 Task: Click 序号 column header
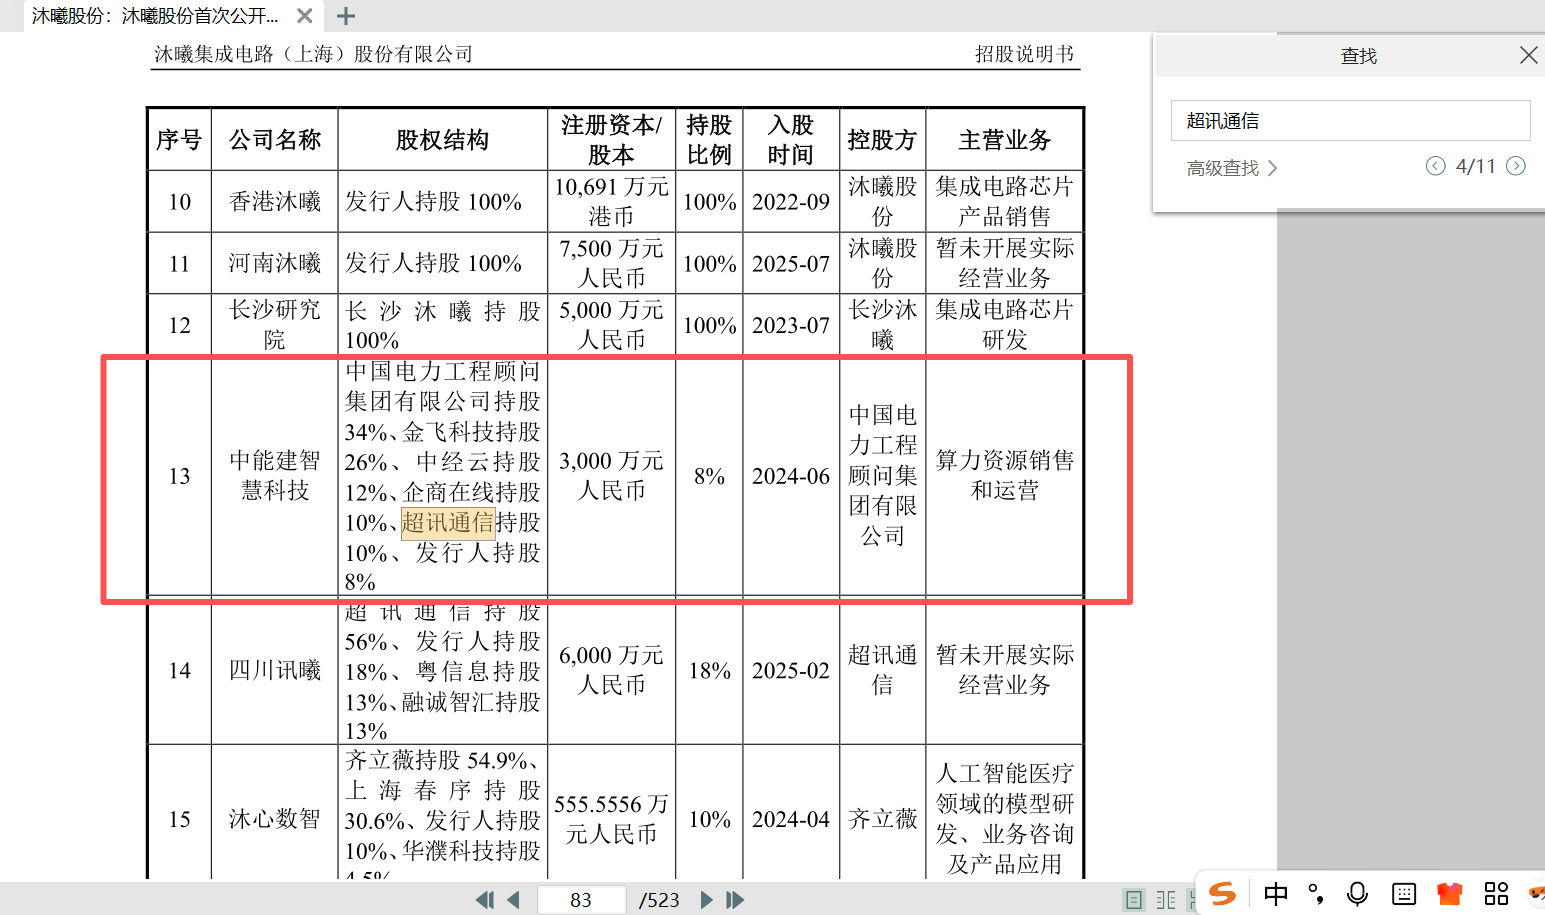[x=179, y=140]
